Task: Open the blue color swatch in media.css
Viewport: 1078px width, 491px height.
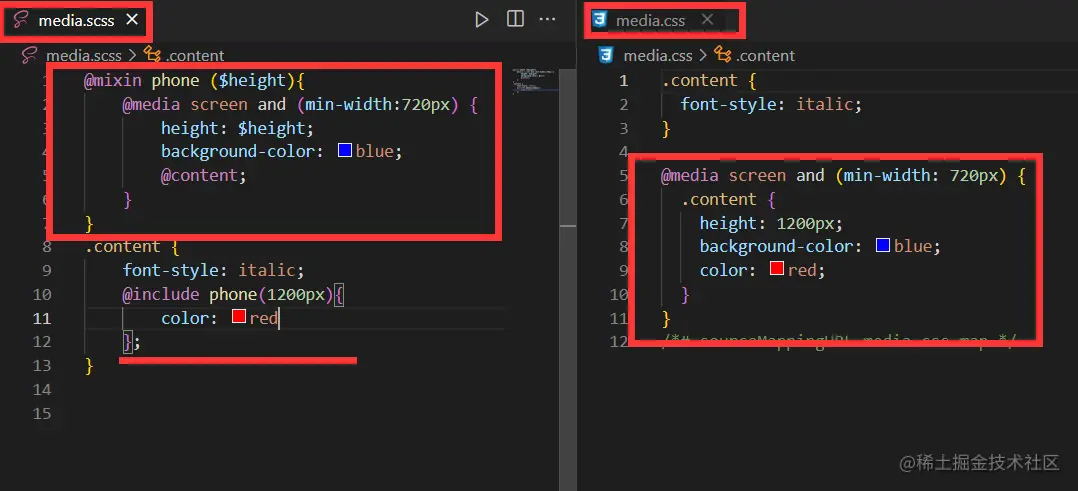Action: click(x=883, y=246)
